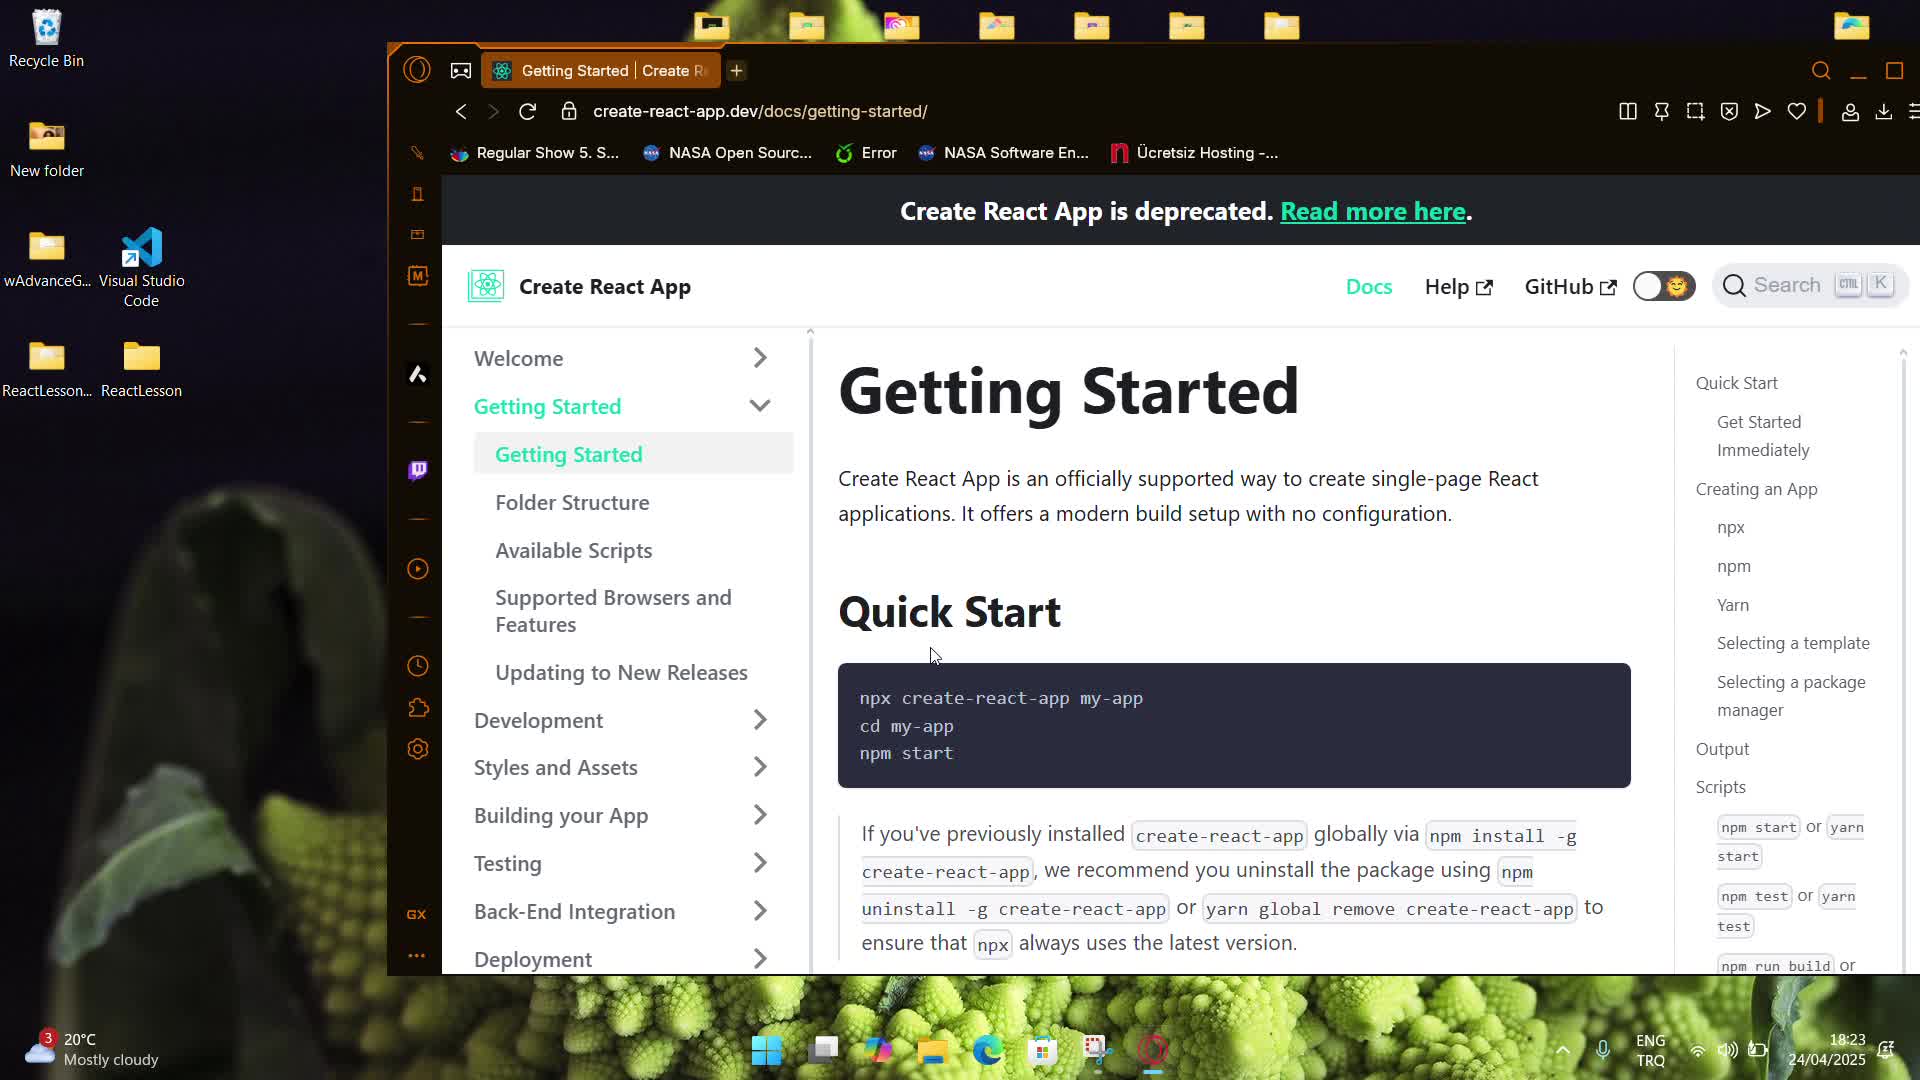Click the Create React App logo
This screenshot has height=1080, width=1920.
pos(486,286)
